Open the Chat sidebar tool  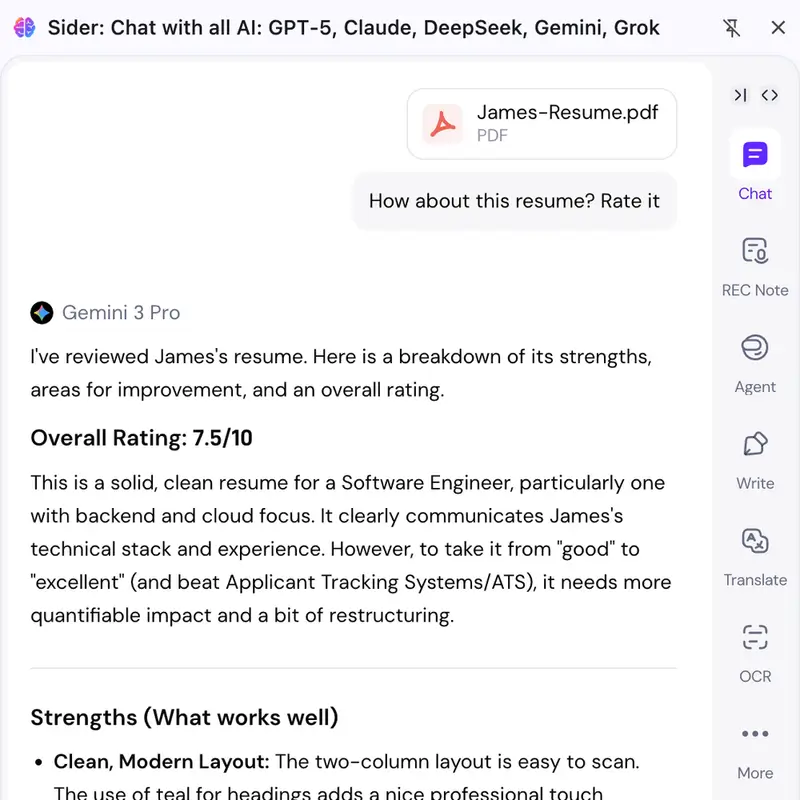pyautogui.click(x=755, y=167)
